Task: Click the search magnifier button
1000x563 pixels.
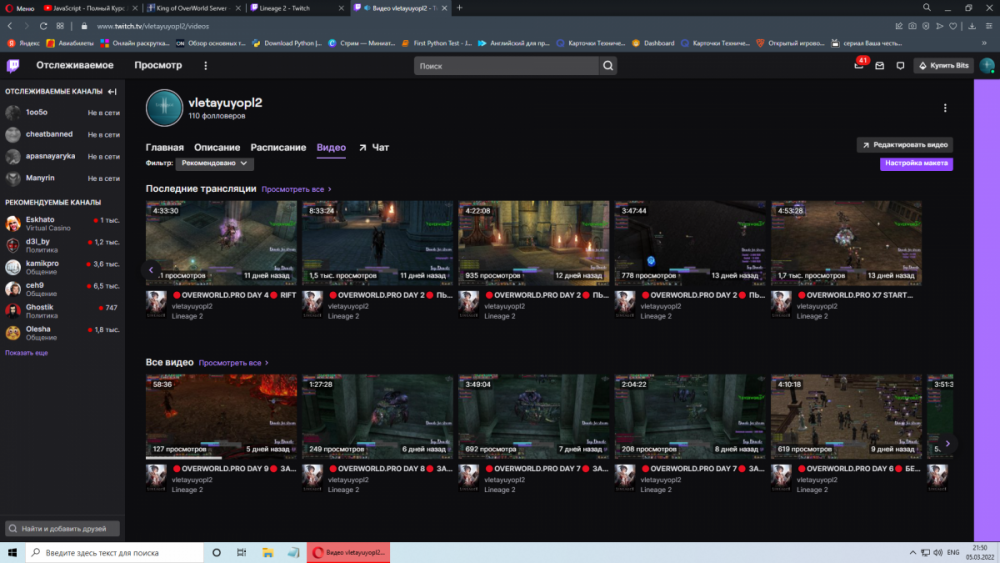Action: 608,66
